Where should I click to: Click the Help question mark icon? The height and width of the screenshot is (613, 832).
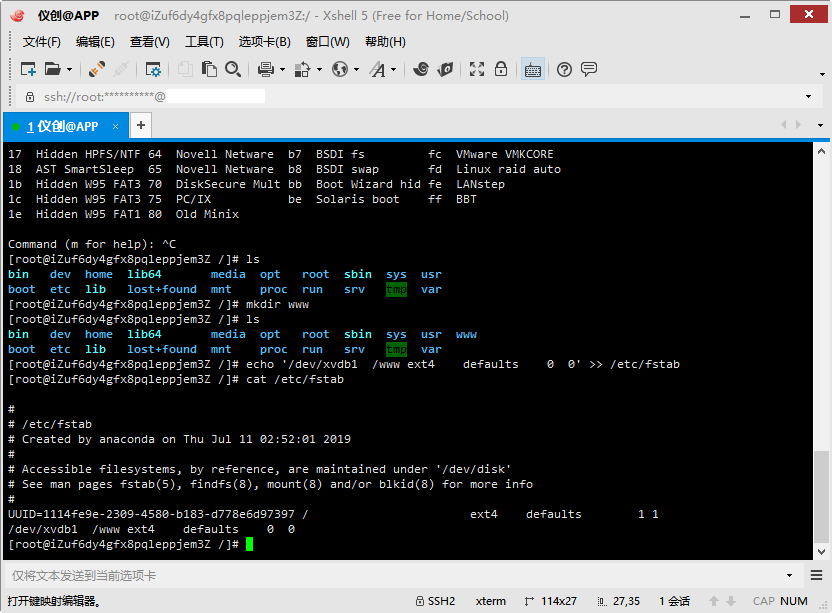point(564,69)
